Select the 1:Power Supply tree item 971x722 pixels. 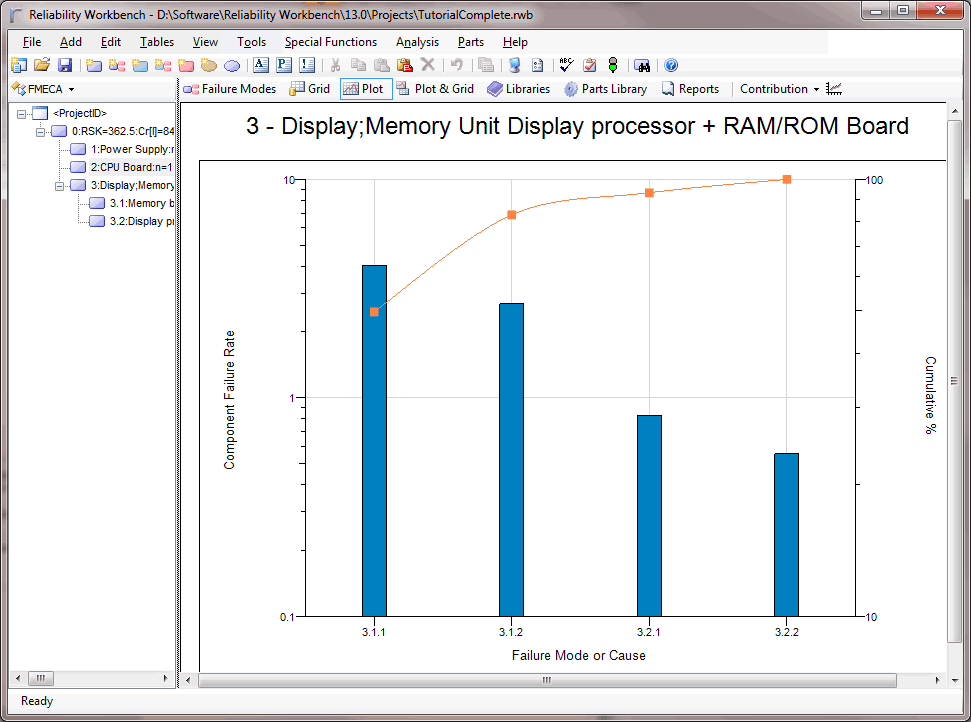tap(130, 149)
